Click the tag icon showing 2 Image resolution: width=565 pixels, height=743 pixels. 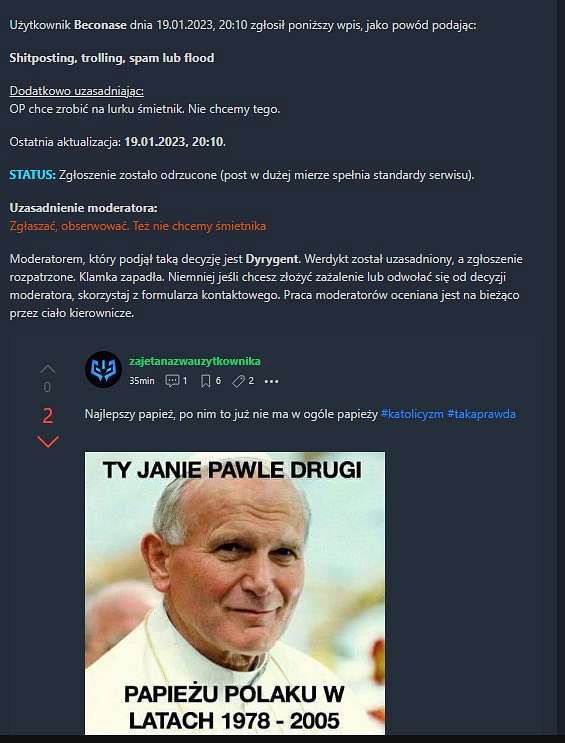pyautogui.click(x=238, y=381)
